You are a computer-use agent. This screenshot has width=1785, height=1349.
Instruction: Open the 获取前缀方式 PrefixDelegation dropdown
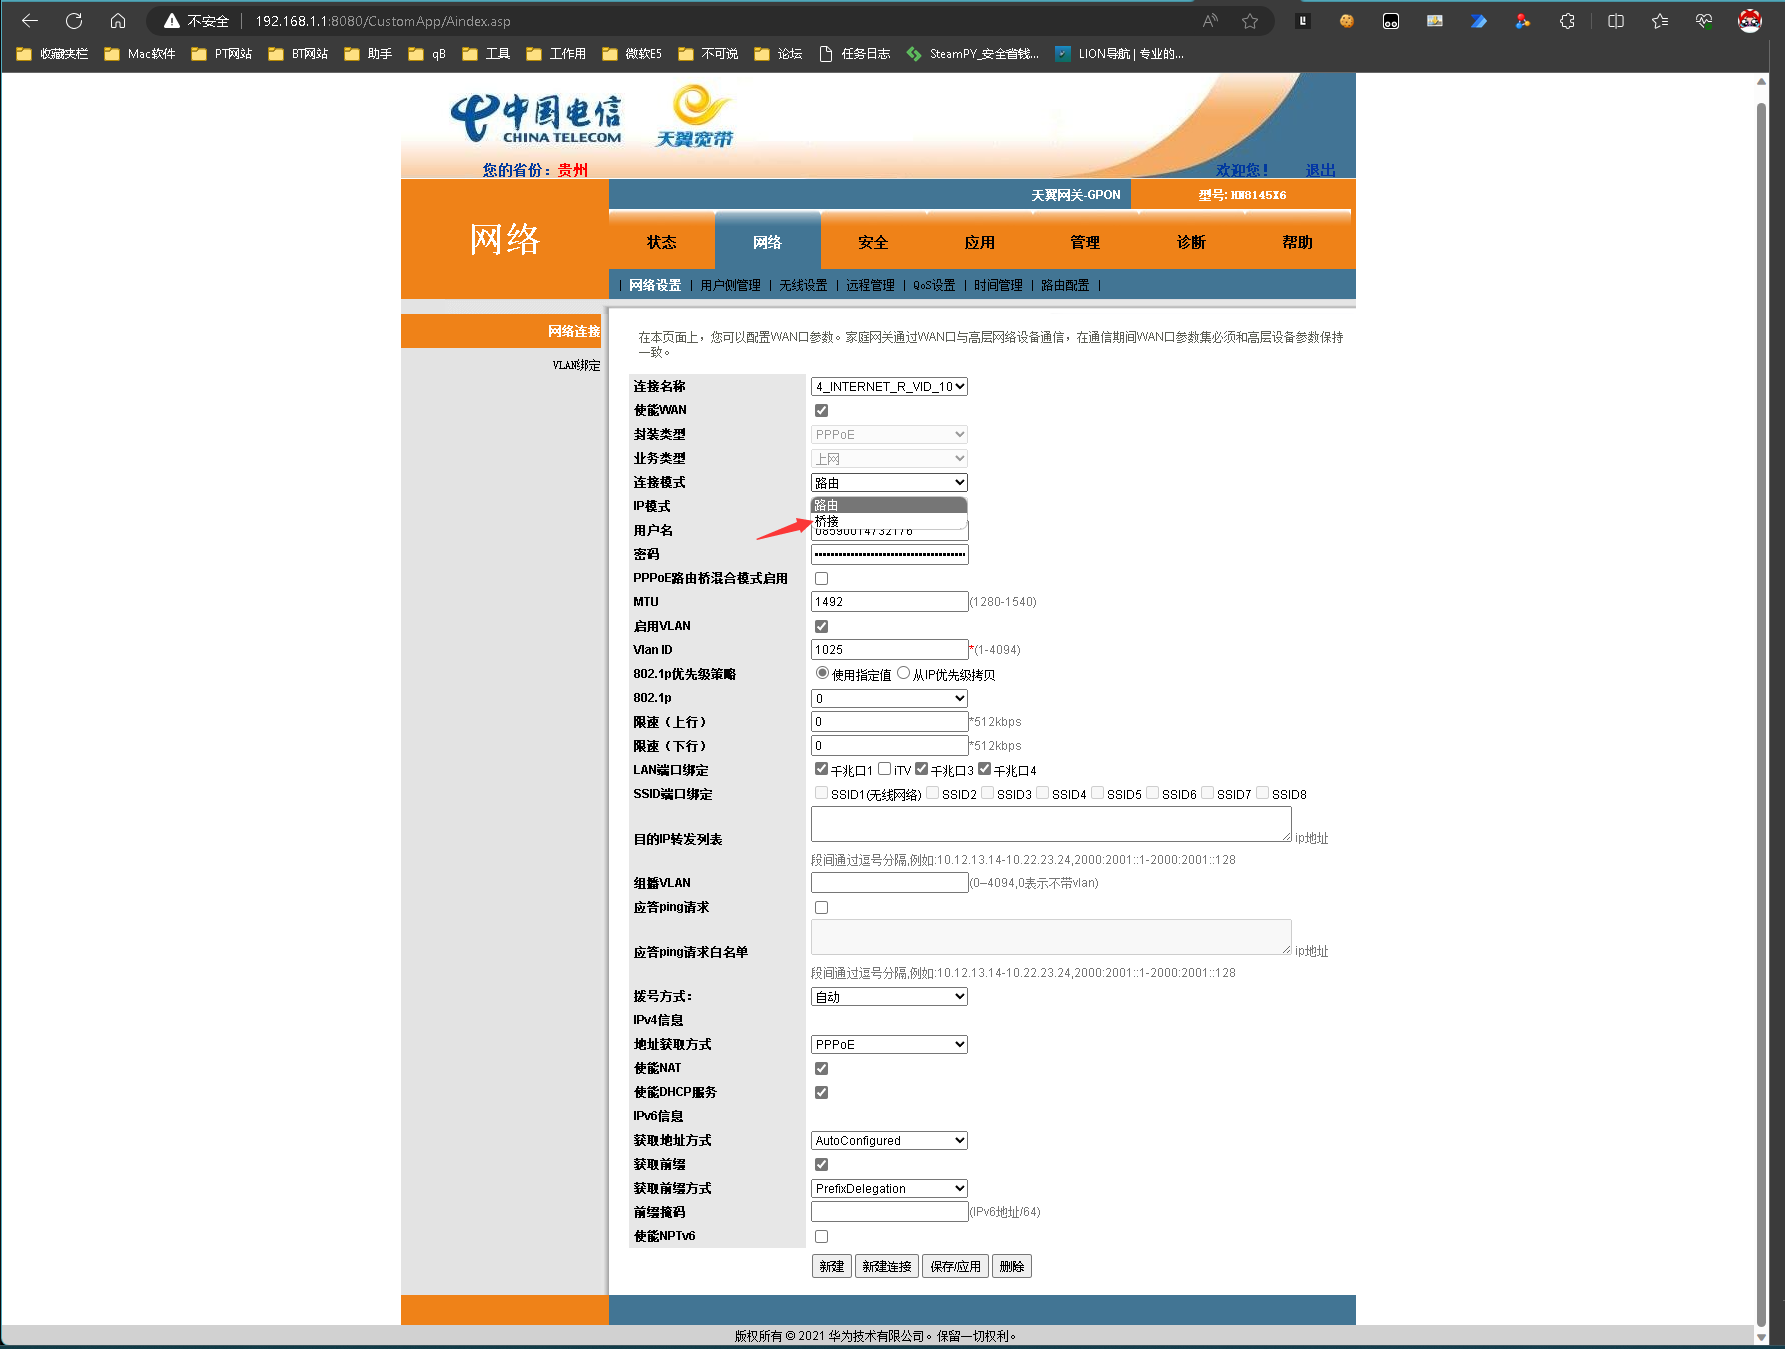click(889, 1189)
